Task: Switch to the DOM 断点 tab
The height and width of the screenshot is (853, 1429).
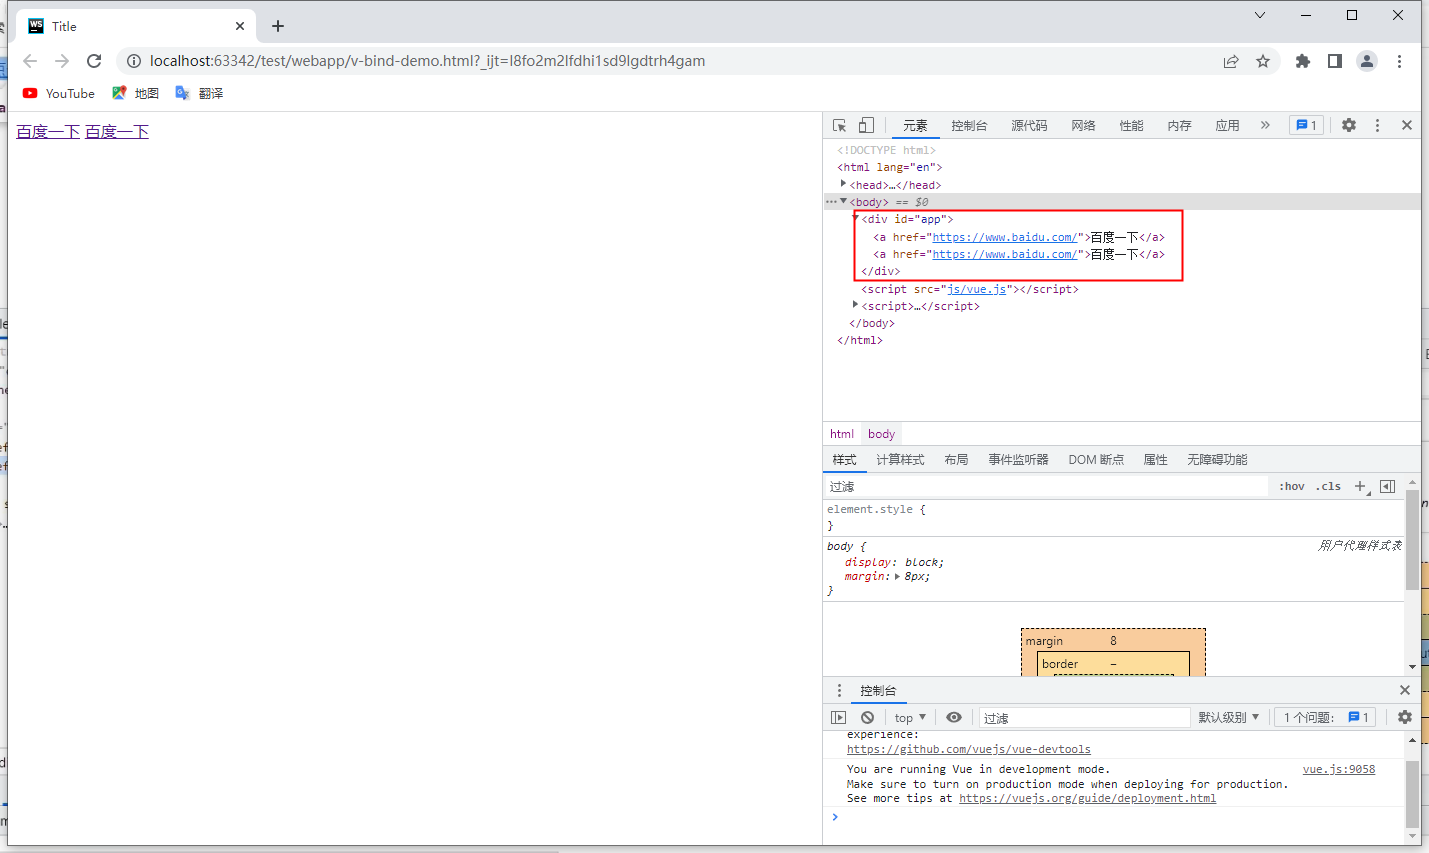Action: [x=1096, y=460]
